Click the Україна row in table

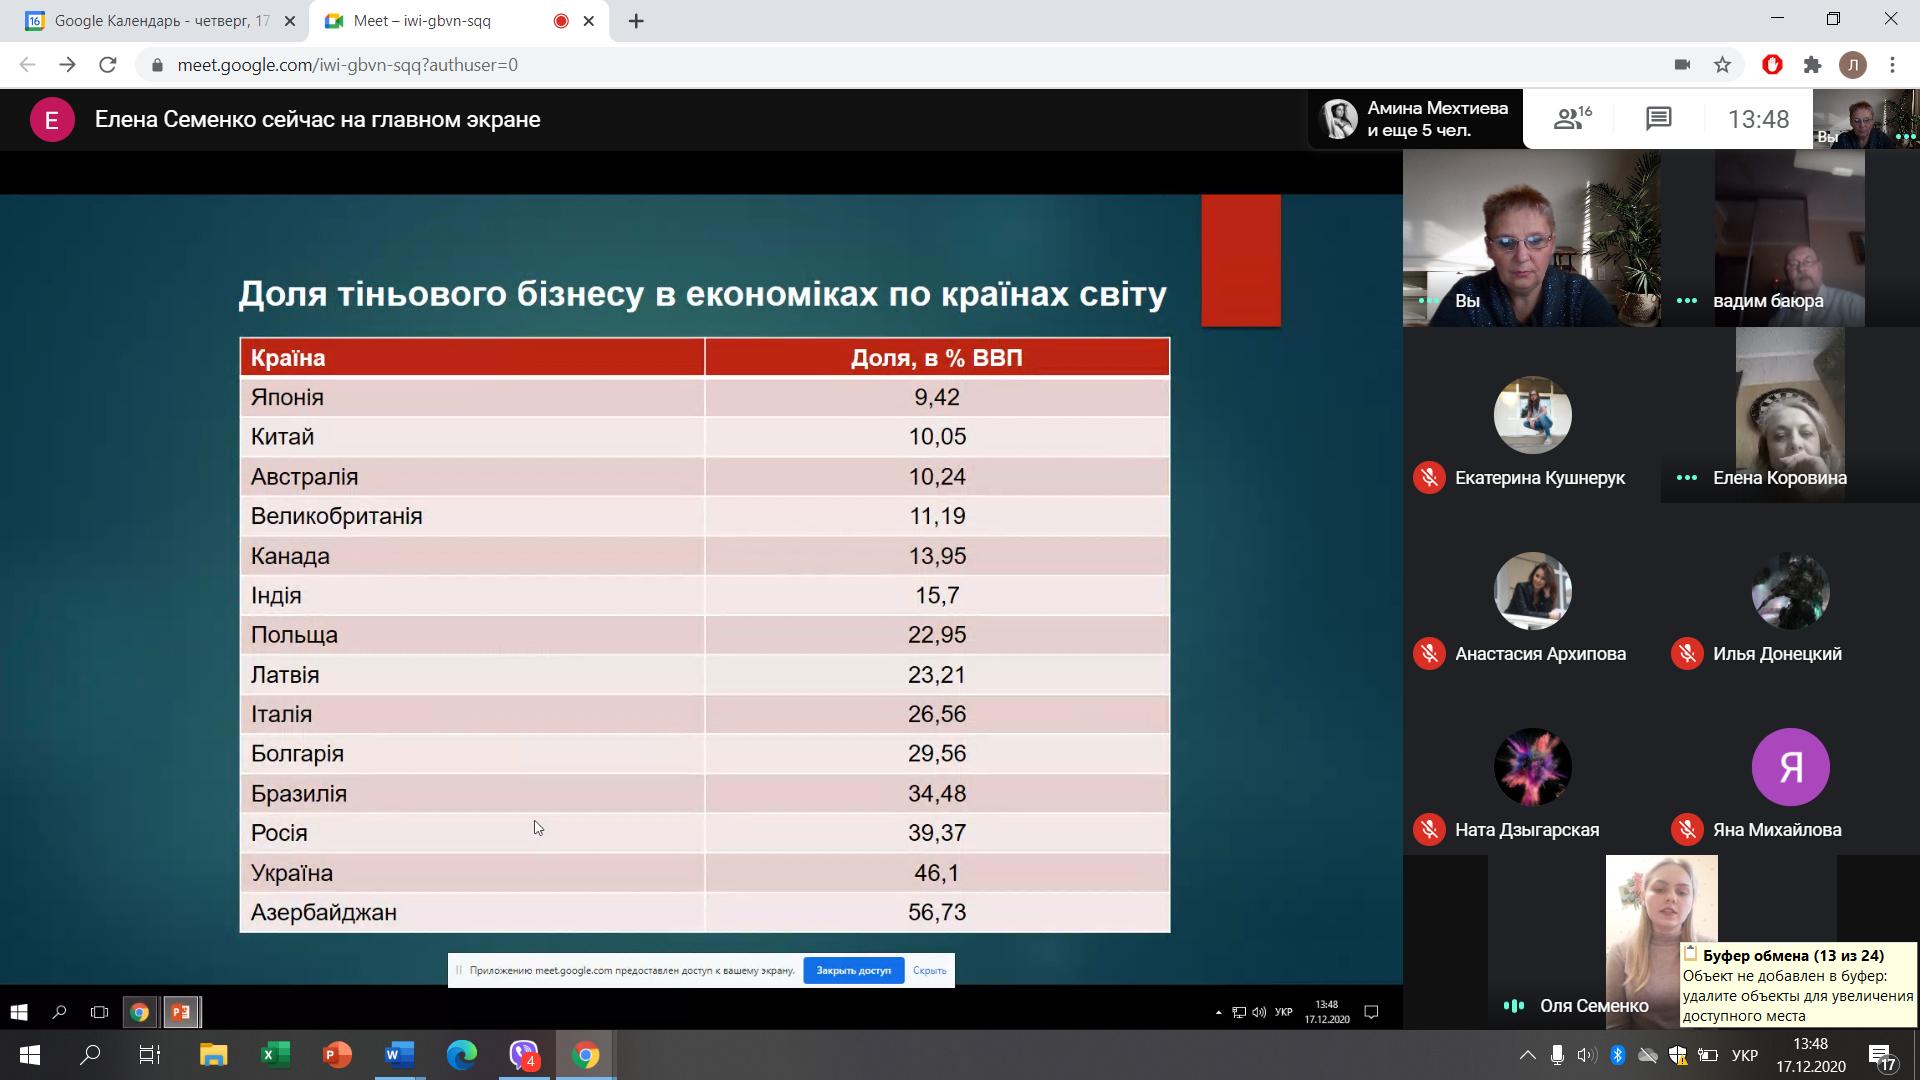pyautogui.click(x=705, y=873)
